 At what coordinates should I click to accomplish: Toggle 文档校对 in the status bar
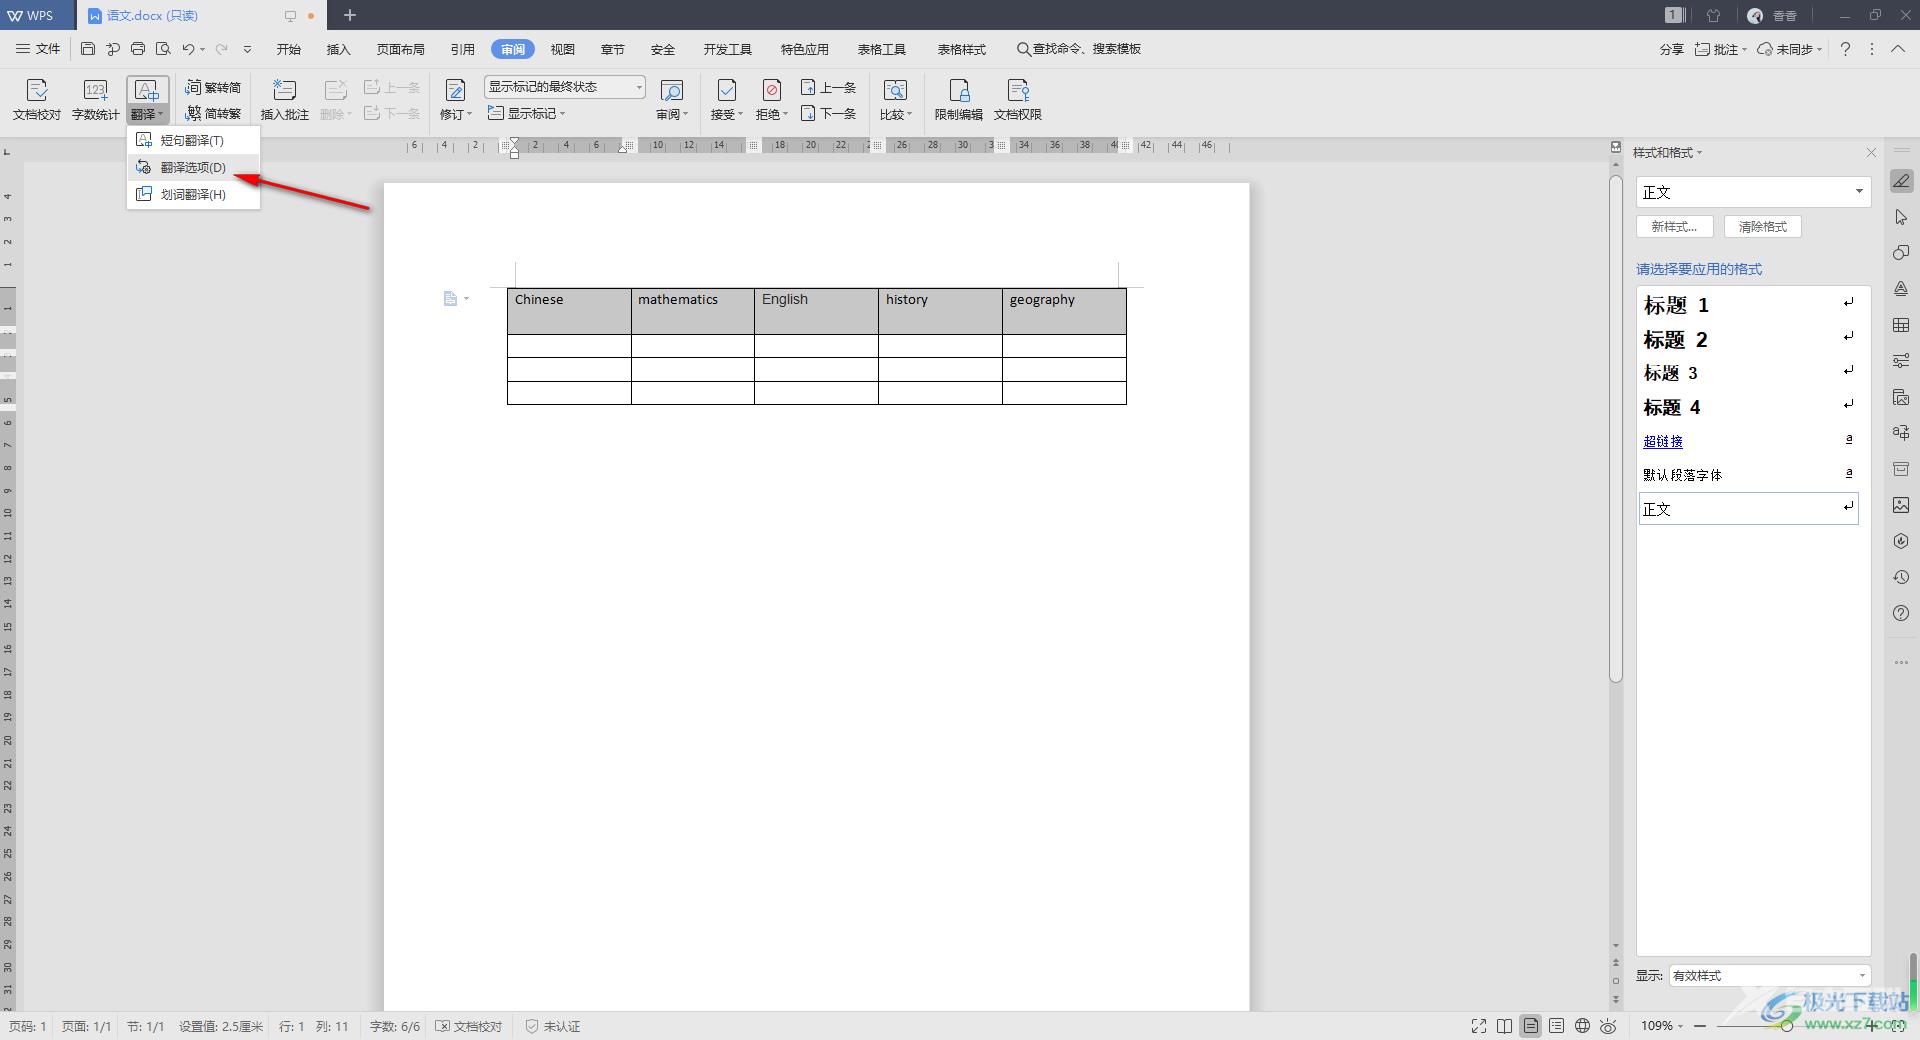click(x=469, y=1026)
